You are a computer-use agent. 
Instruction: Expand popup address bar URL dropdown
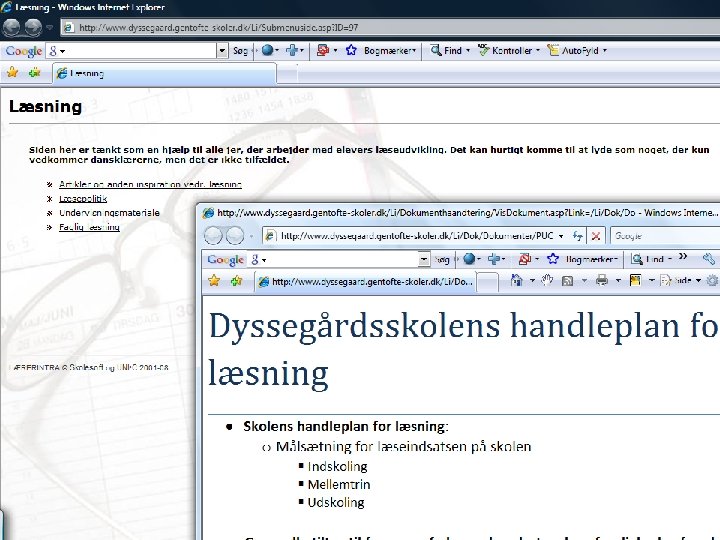tap(561, 236)
